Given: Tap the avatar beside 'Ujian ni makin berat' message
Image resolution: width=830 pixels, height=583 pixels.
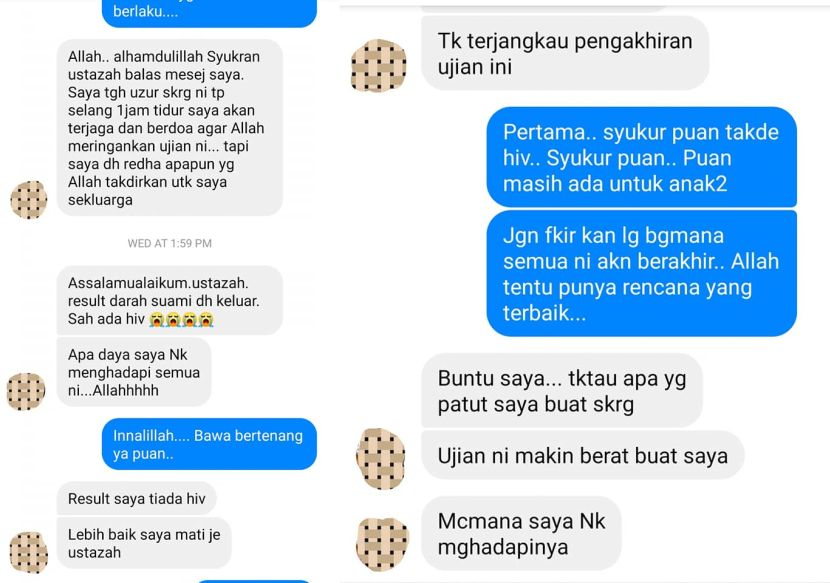Looking at the screenshot, I should (381, 459).
